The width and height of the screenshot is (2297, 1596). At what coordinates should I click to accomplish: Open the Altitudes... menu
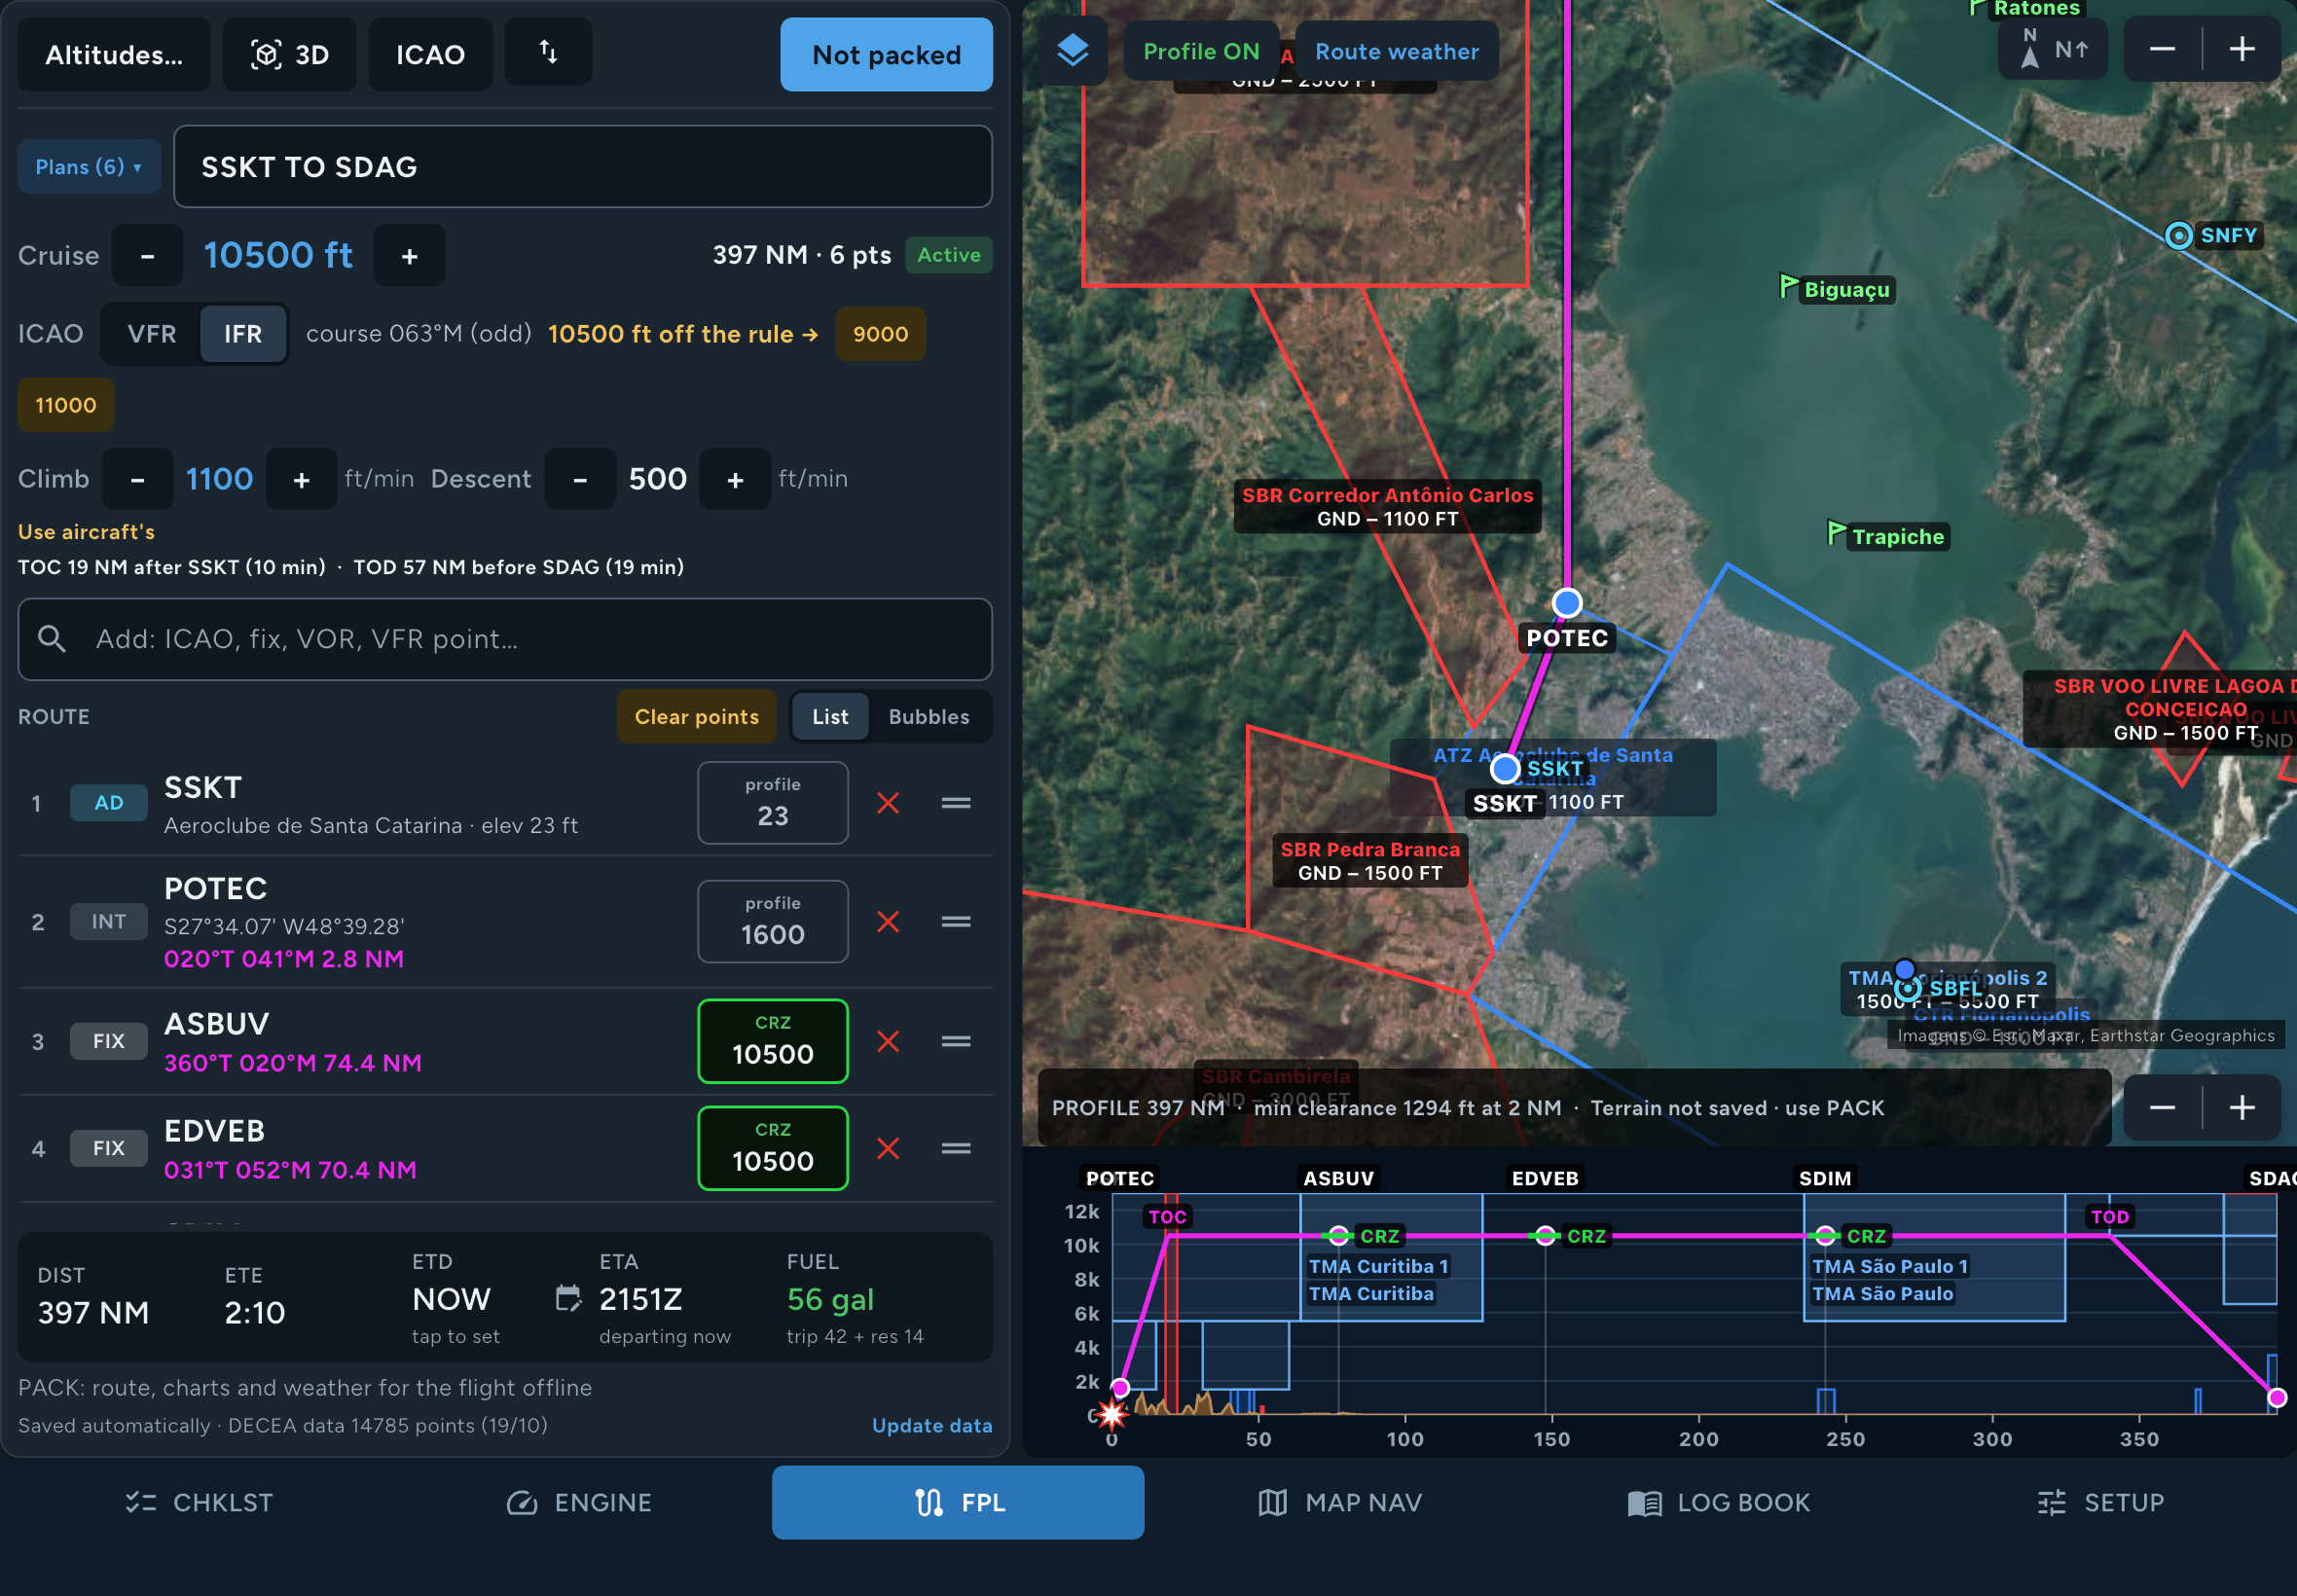(114, 54)
